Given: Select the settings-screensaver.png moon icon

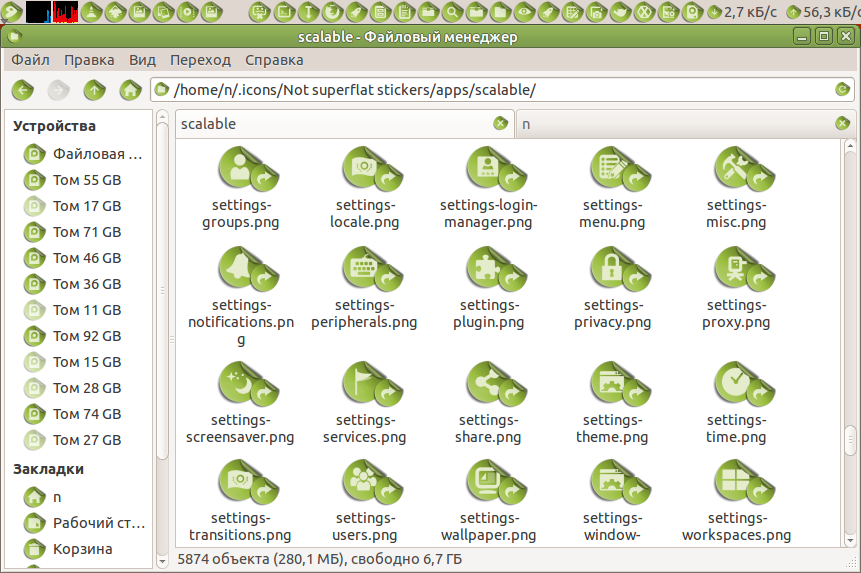Looking at the screenshot, I should click(247, 384).
